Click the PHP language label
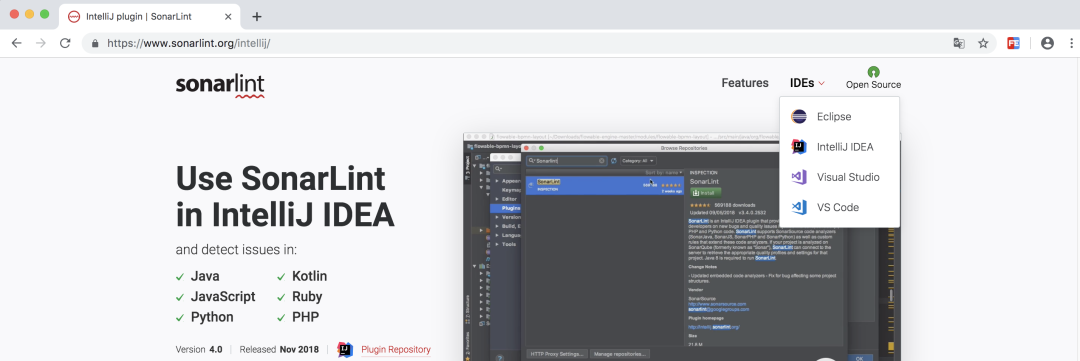The image size is (1080, 361). coord(305,318)
